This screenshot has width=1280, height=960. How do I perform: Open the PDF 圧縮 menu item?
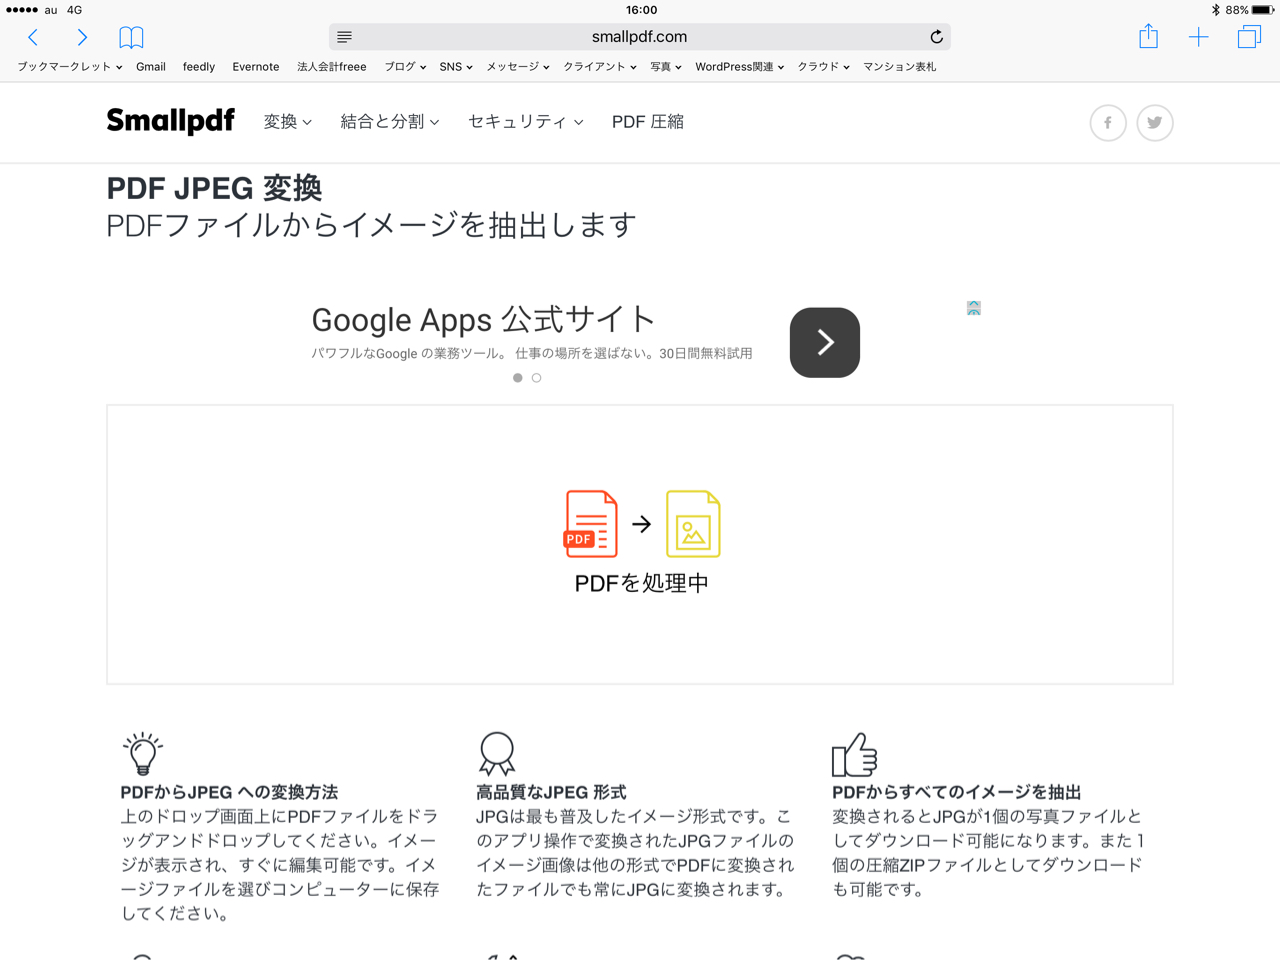[648, 122]
